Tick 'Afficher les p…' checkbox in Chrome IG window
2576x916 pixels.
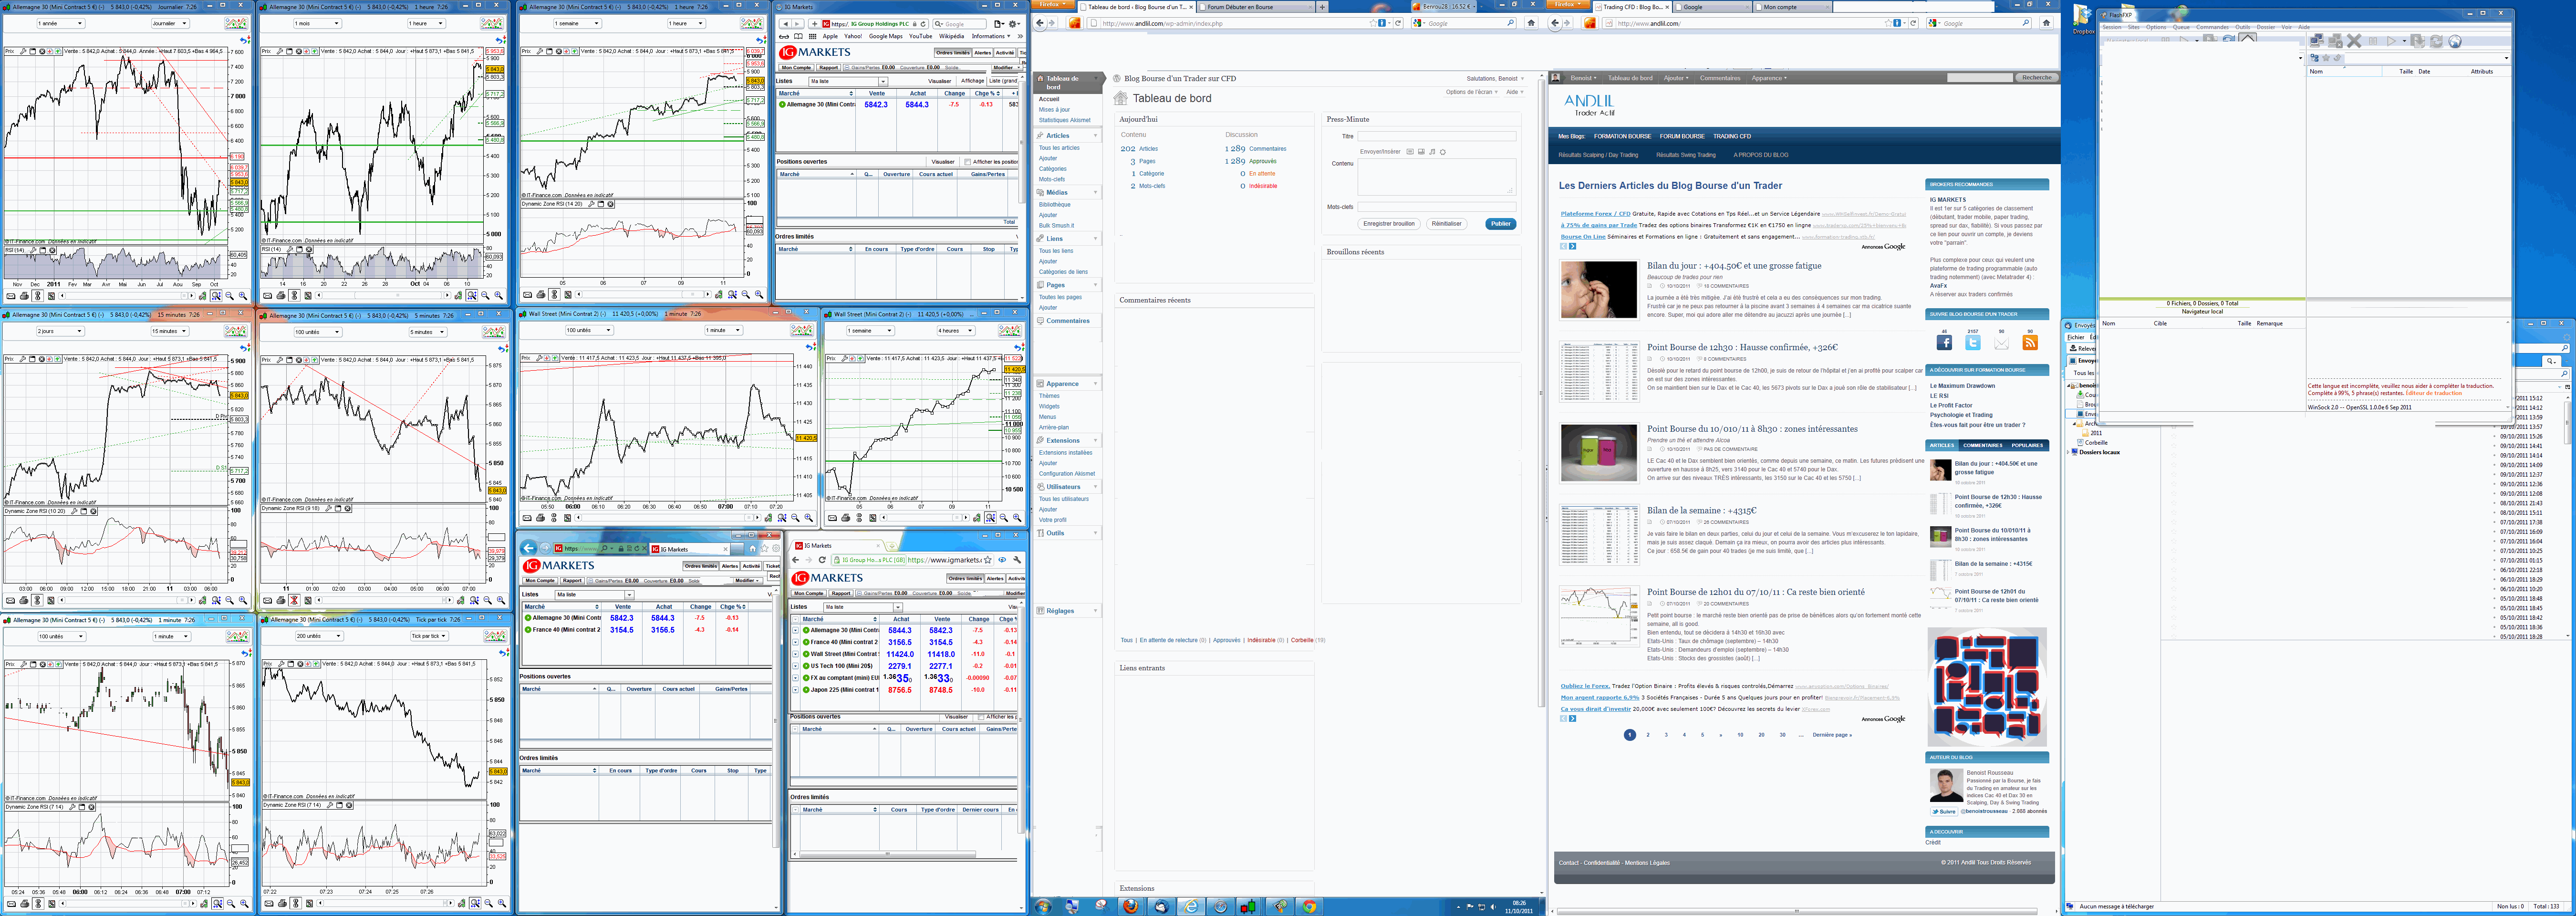[x=981, y=717]
